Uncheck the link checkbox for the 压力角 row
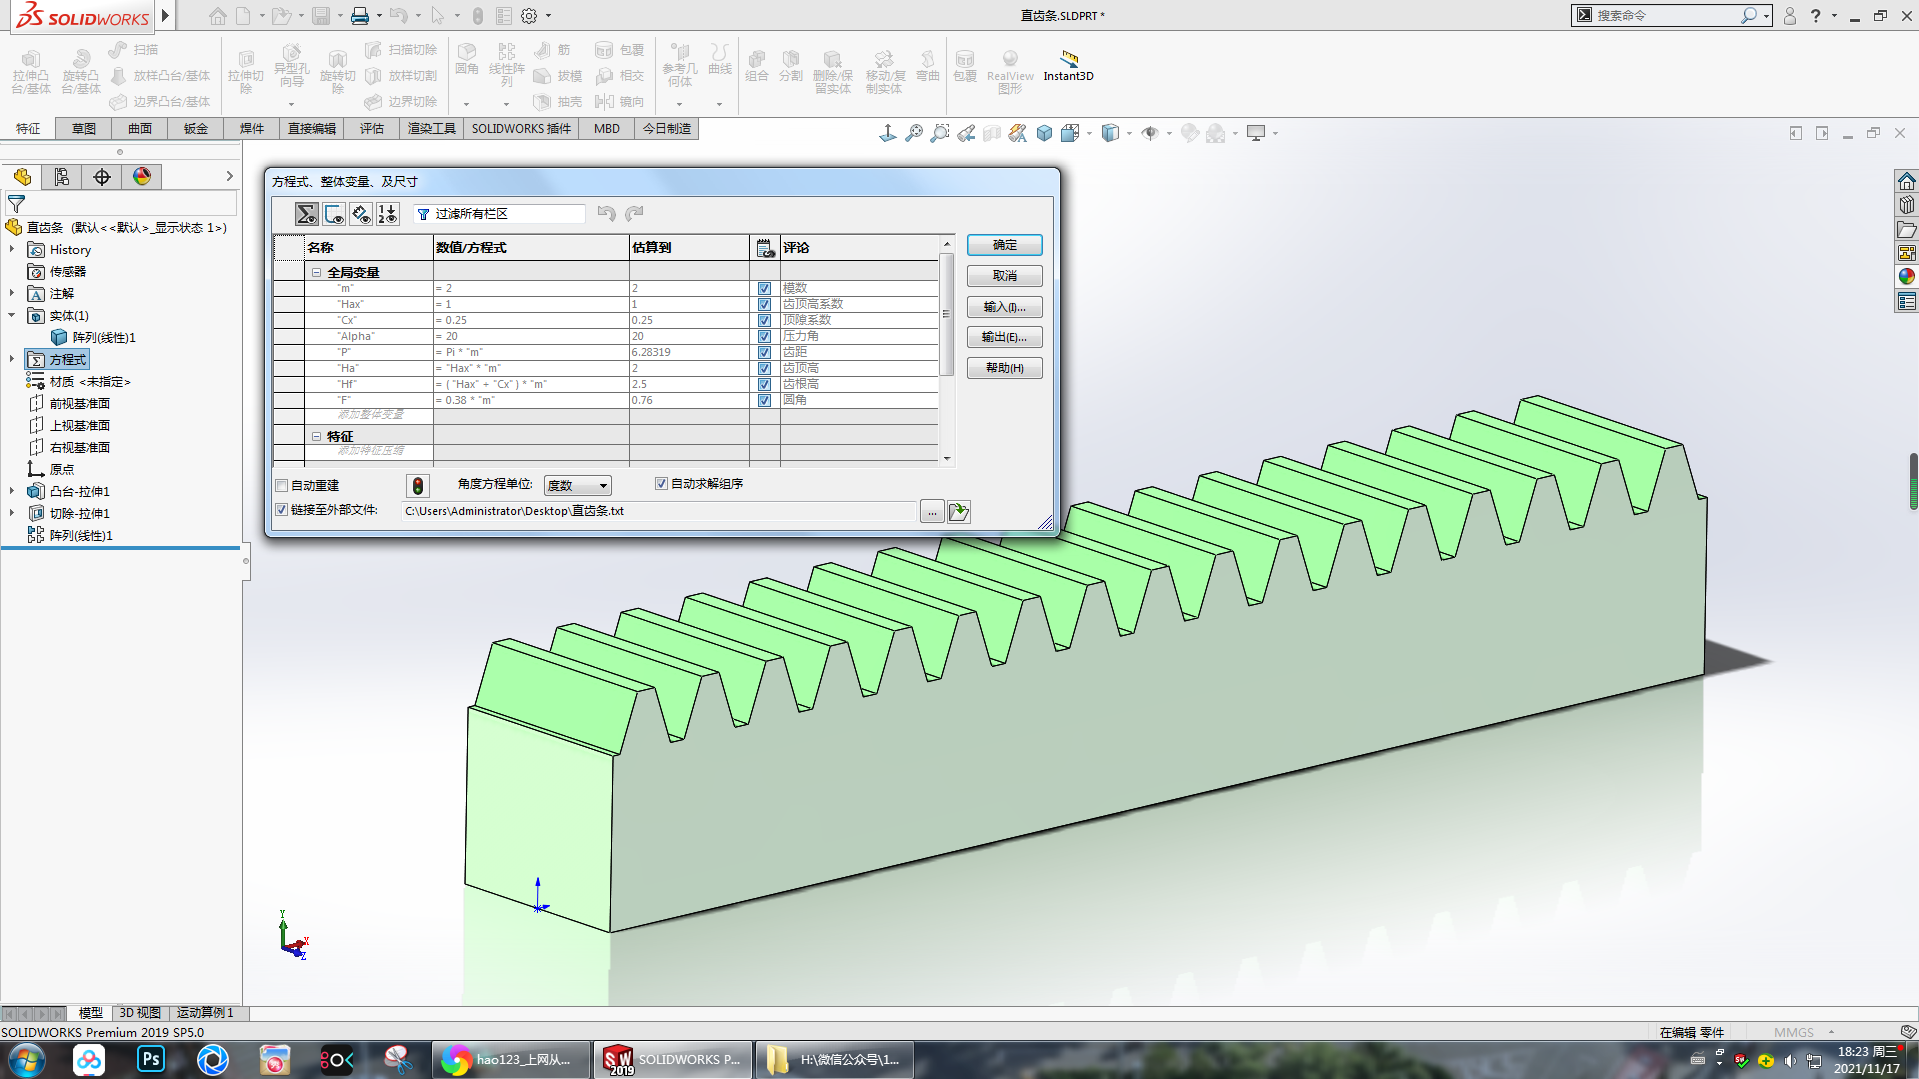This screenshot has height=1079, width=1919. (x=764, y=336)
